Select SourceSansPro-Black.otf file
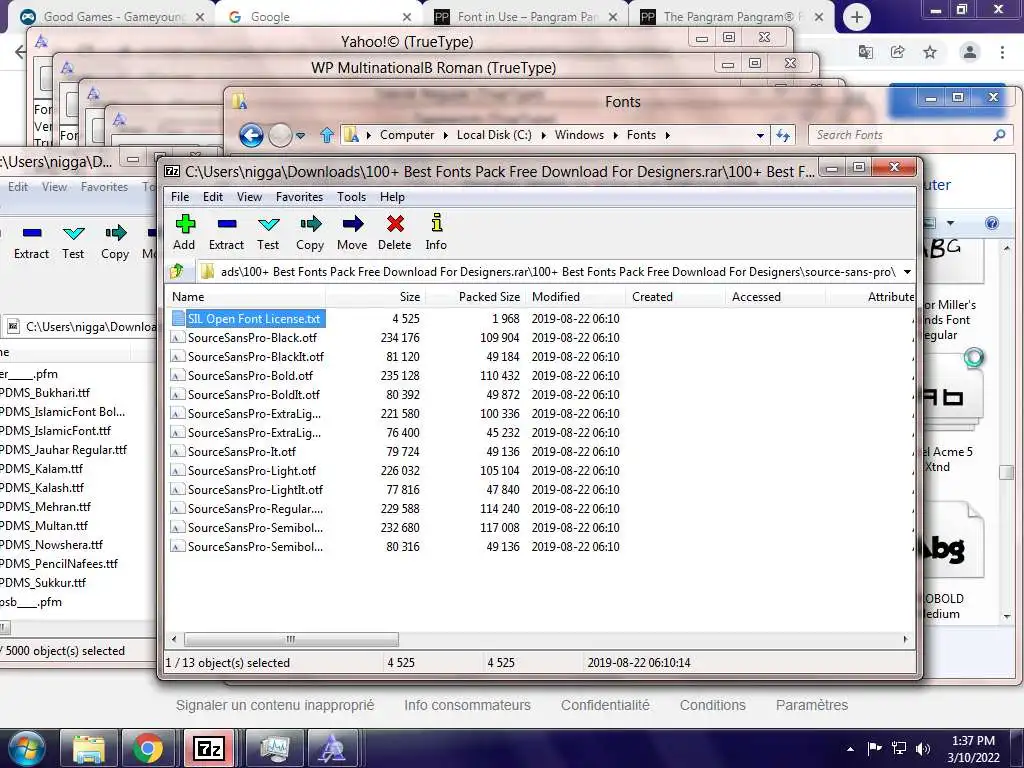The image size is (1024, 768). [252, 338]
